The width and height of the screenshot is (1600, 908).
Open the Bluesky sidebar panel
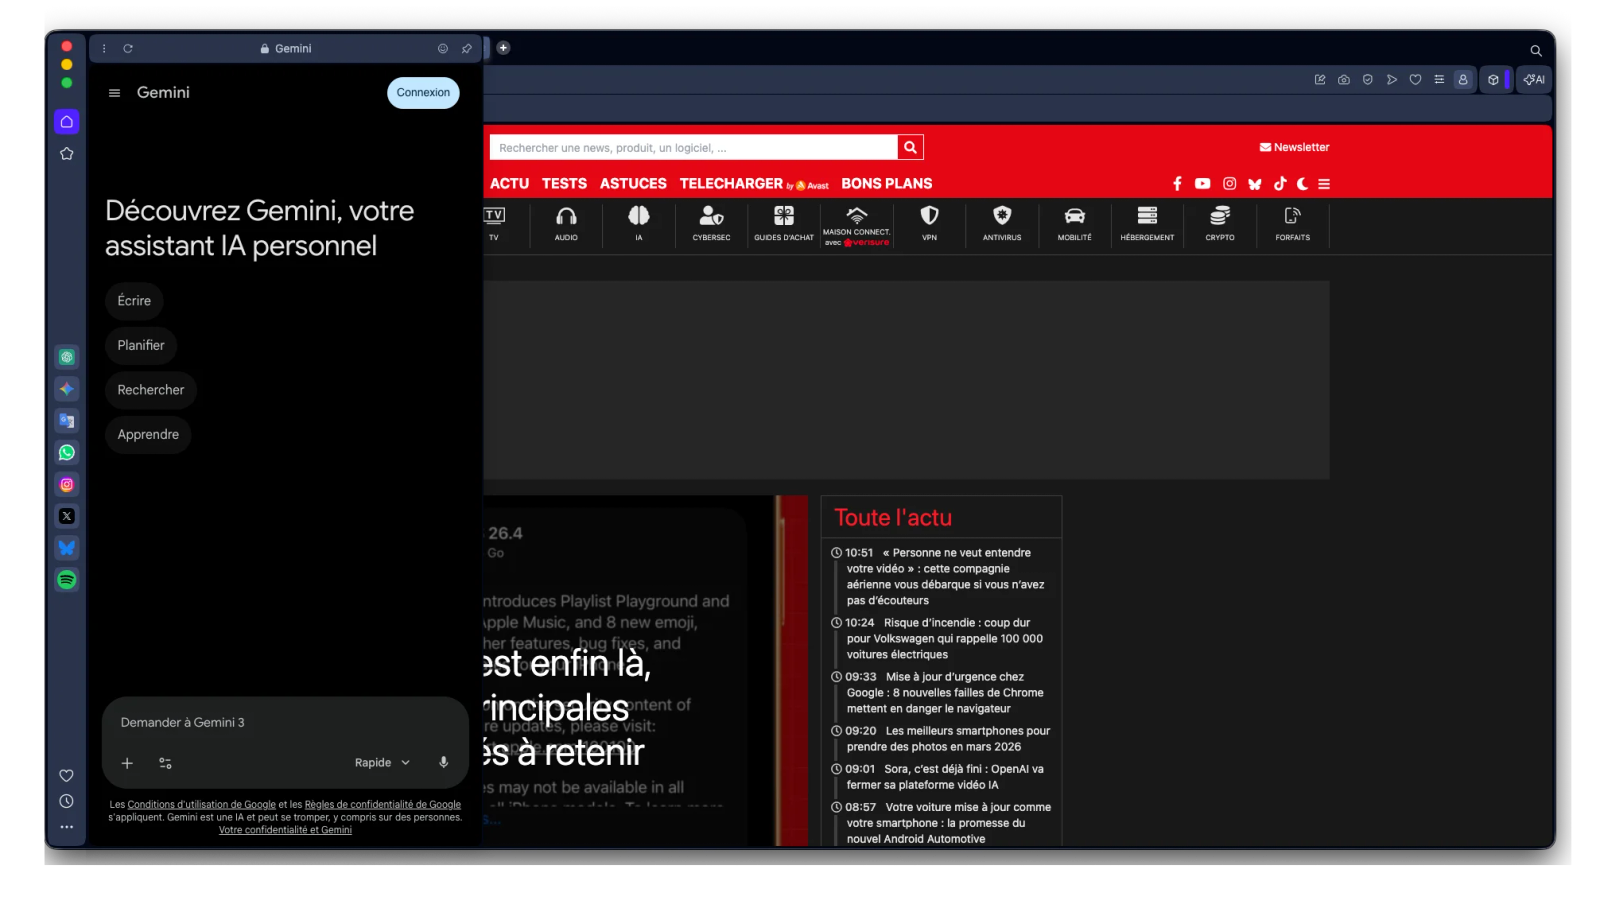click(x=67, y=548)
